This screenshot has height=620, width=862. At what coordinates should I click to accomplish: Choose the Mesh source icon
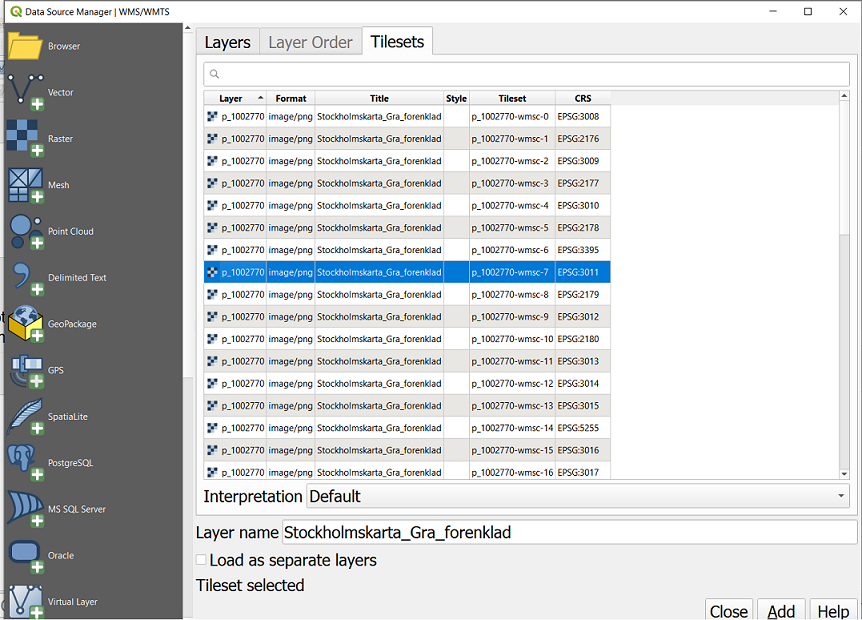25,185
